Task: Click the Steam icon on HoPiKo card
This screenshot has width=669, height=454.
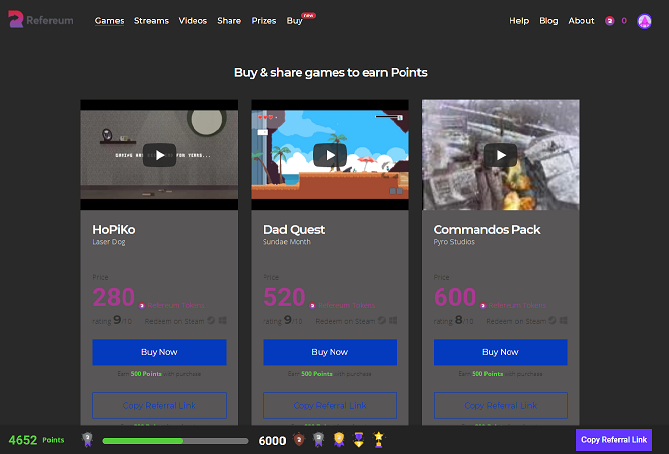Action: pos(211,320)
